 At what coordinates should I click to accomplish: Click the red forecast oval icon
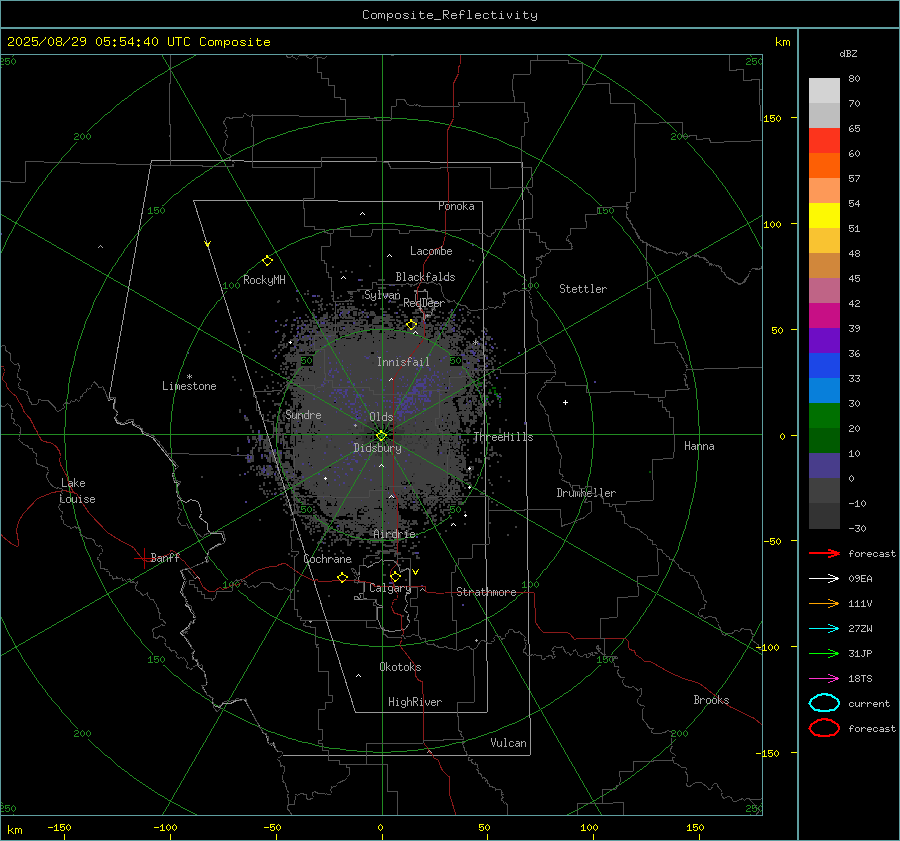[x=824, y=728]
